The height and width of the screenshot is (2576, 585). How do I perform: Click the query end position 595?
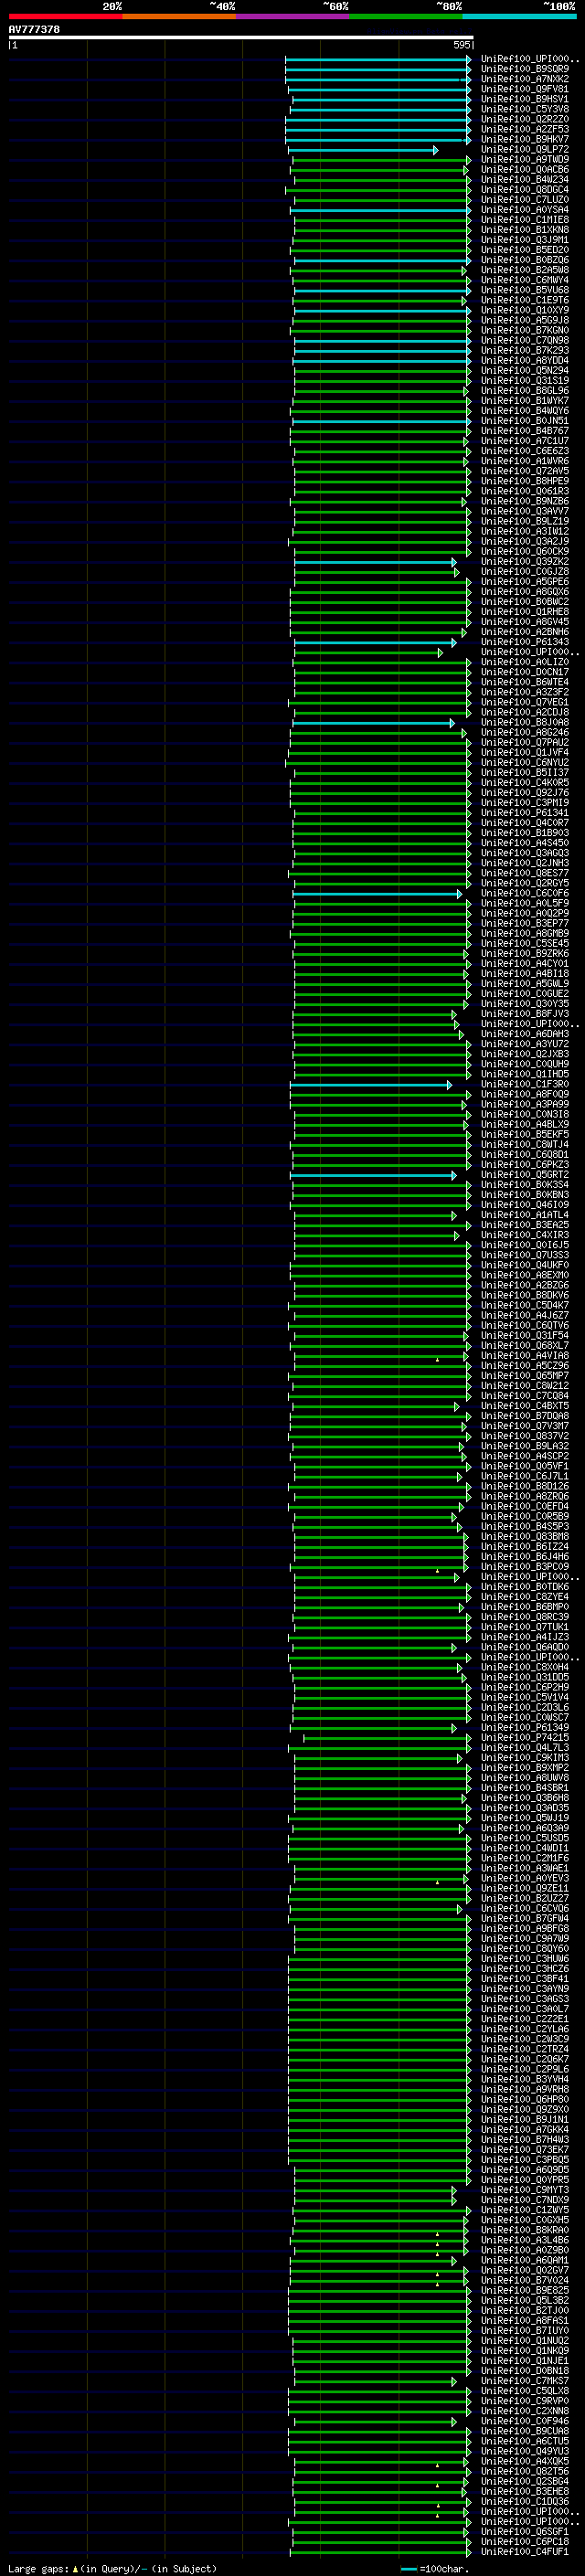pyautogui.click(x=461, y=45)
